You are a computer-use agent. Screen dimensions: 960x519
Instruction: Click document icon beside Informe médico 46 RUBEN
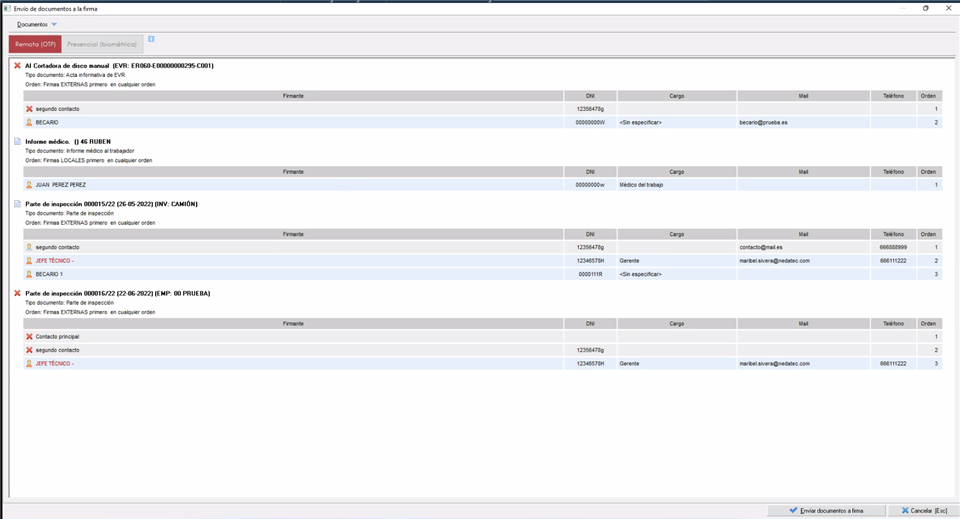[17, 141]
